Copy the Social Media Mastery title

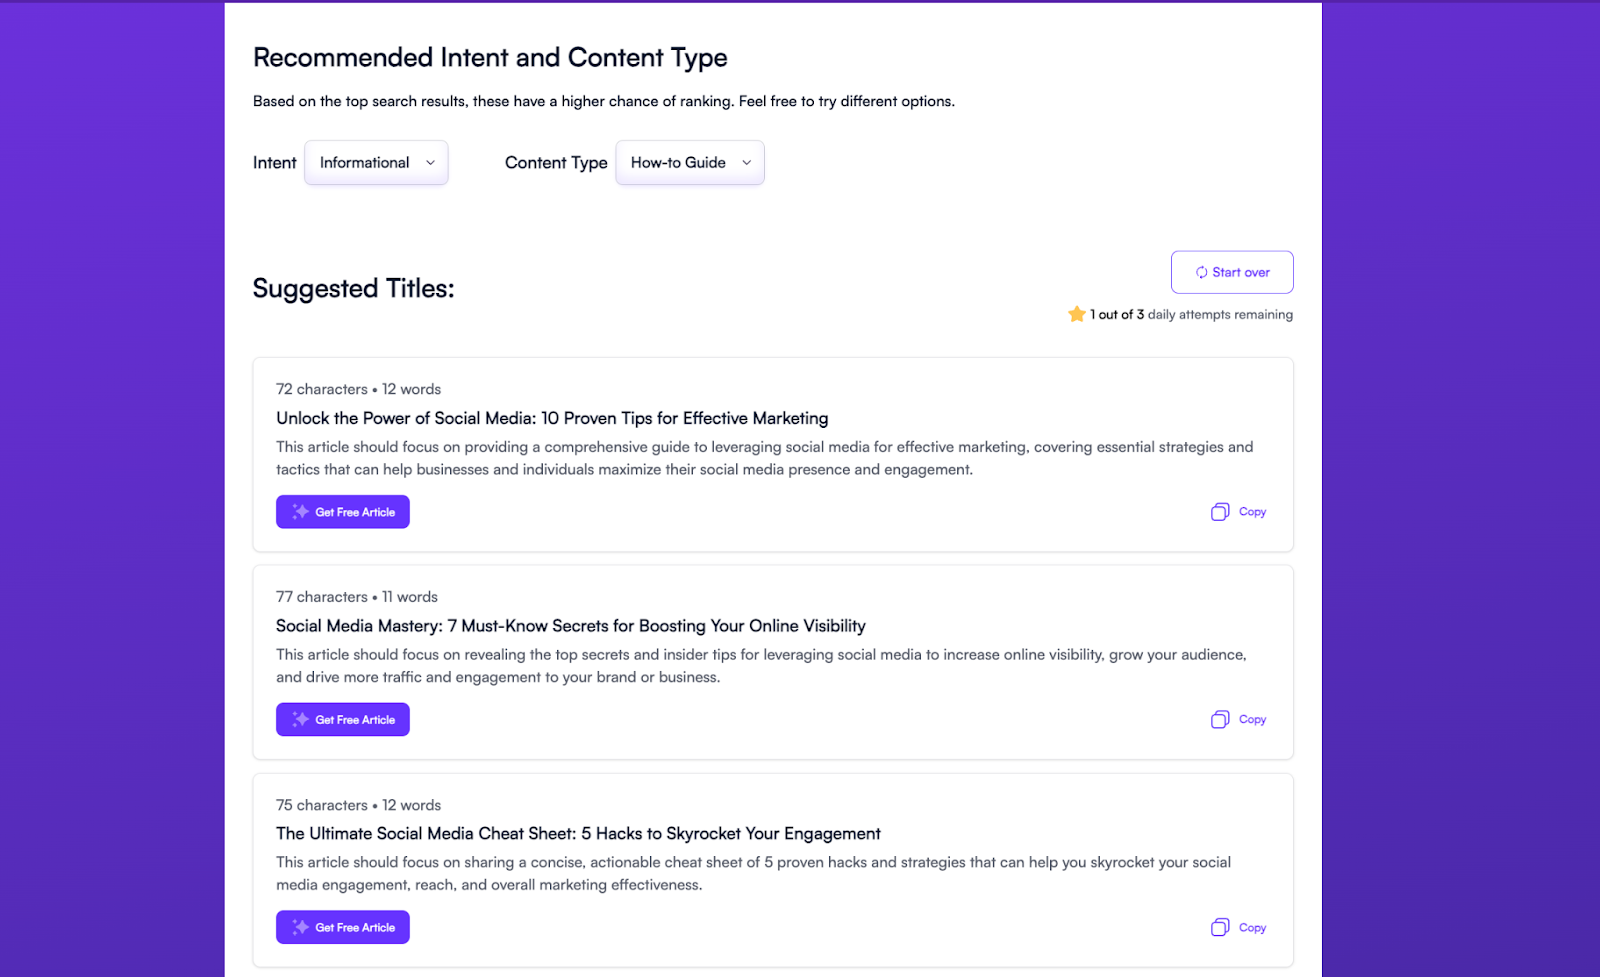[x=1238, y=720]
